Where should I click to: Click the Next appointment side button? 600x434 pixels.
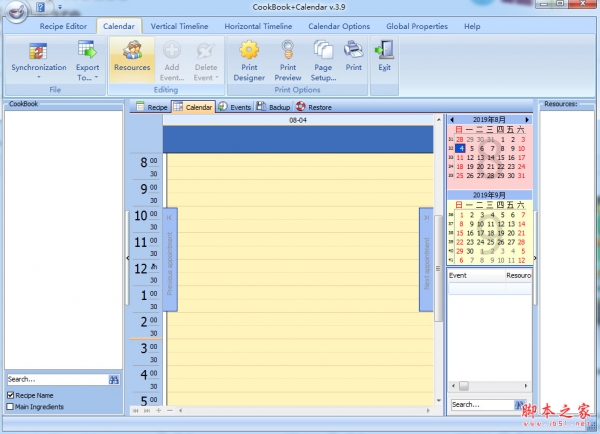(x=426, y=259)
